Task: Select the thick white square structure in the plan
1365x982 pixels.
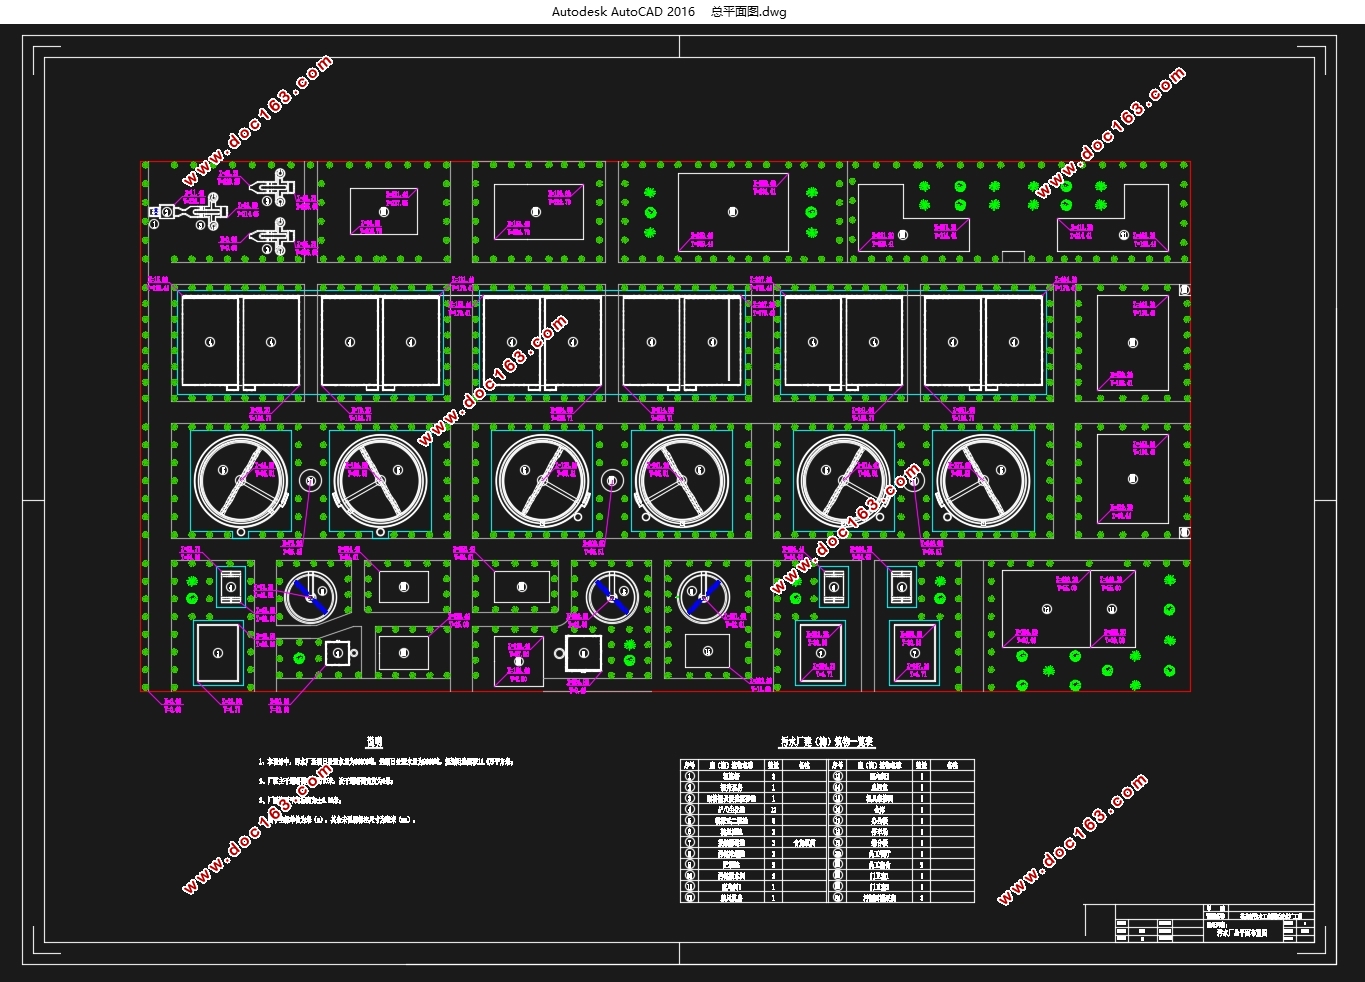Action: pyautogui.click(x=583, y=654)
